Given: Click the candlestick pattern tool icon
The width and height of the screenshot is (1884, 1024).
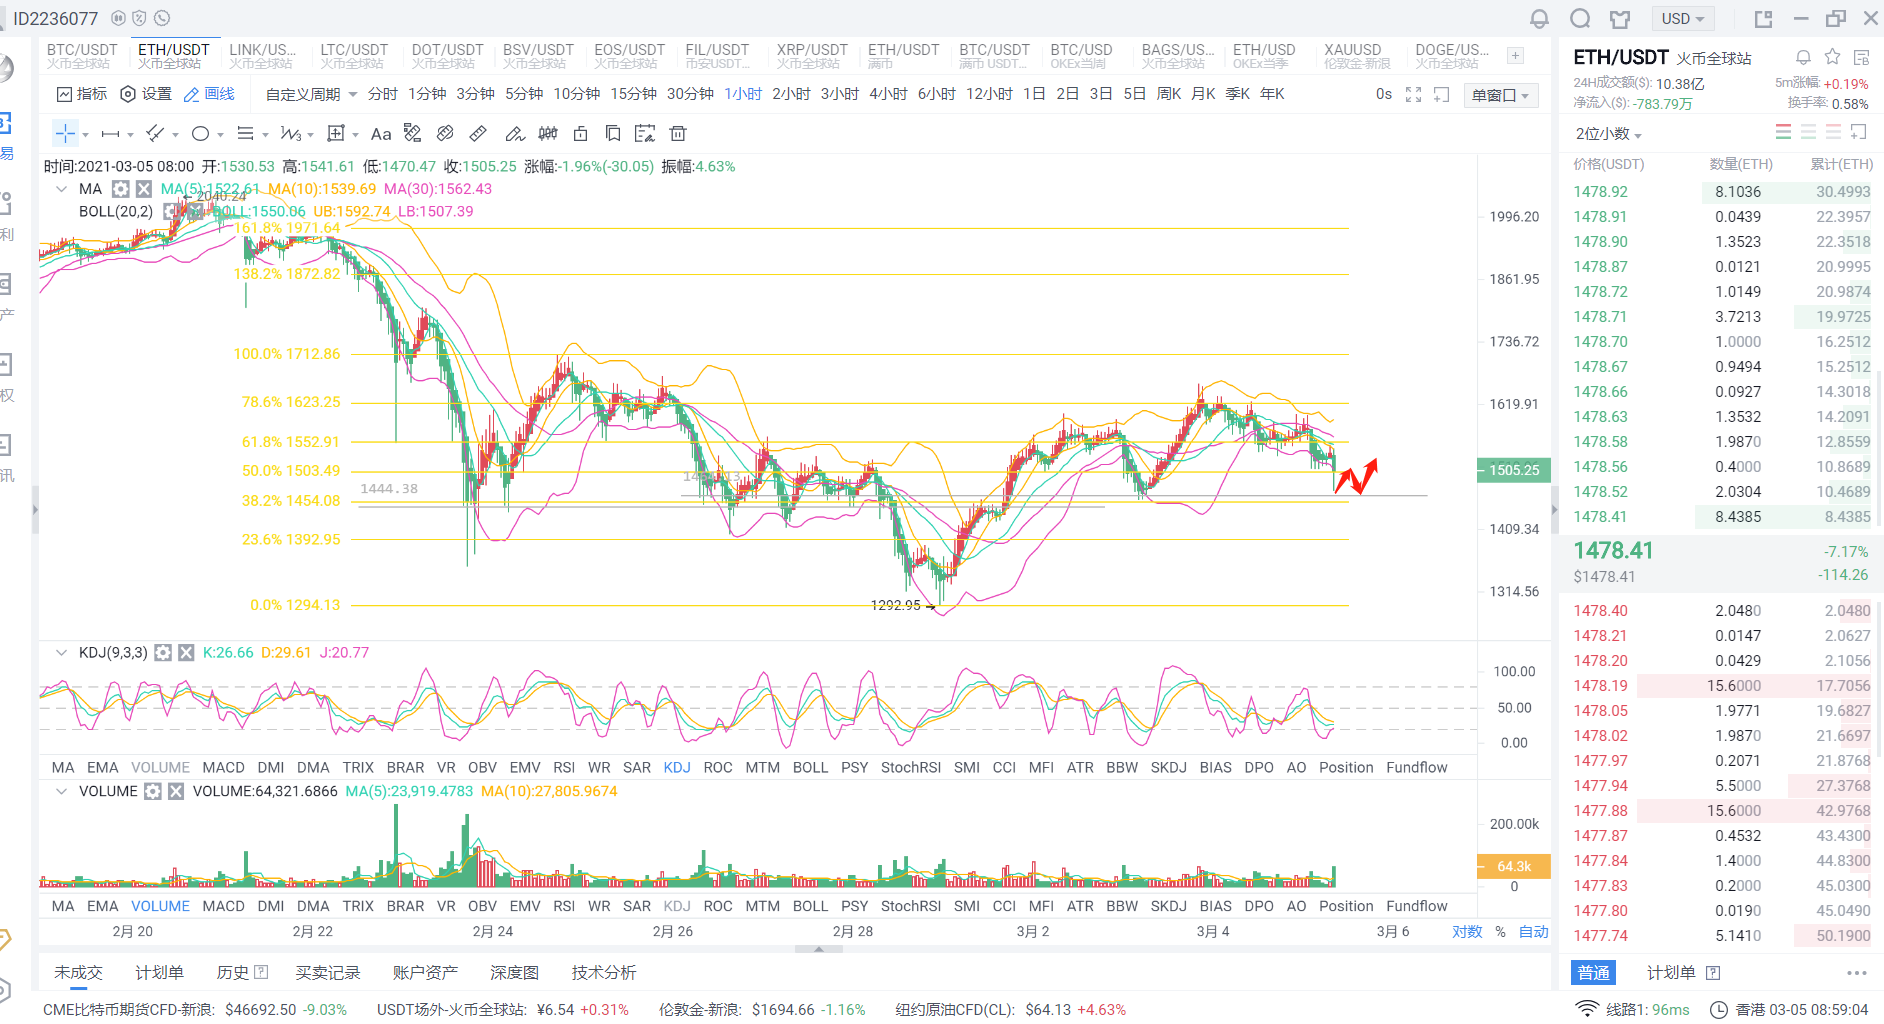Looking at the screenshot, I should click(548, 133).
